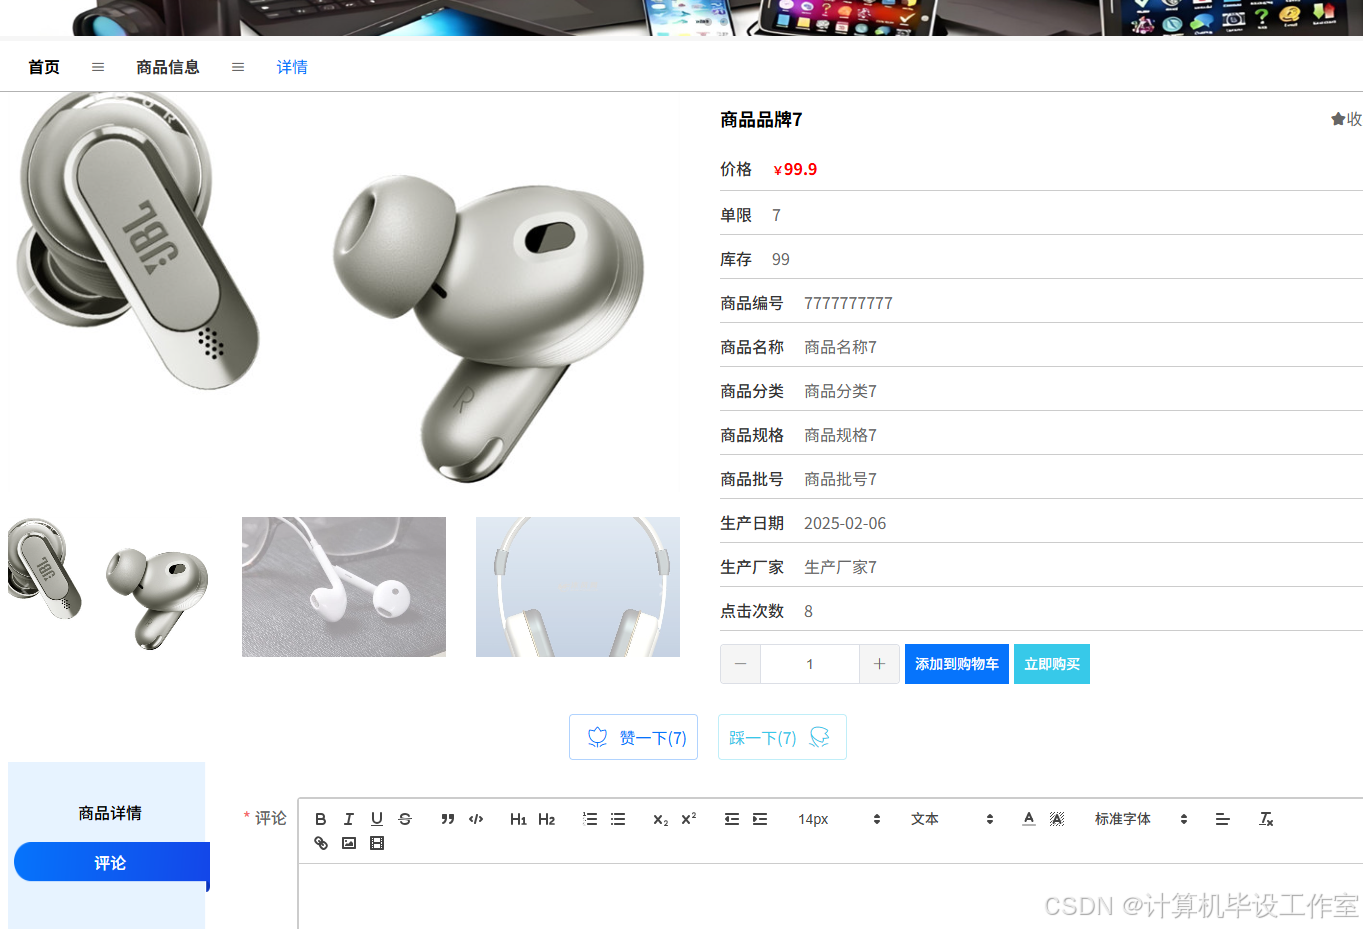Screen dimensions: 1363x929
Task: Click the 点击次数 value 8
Action: (808, 611)
